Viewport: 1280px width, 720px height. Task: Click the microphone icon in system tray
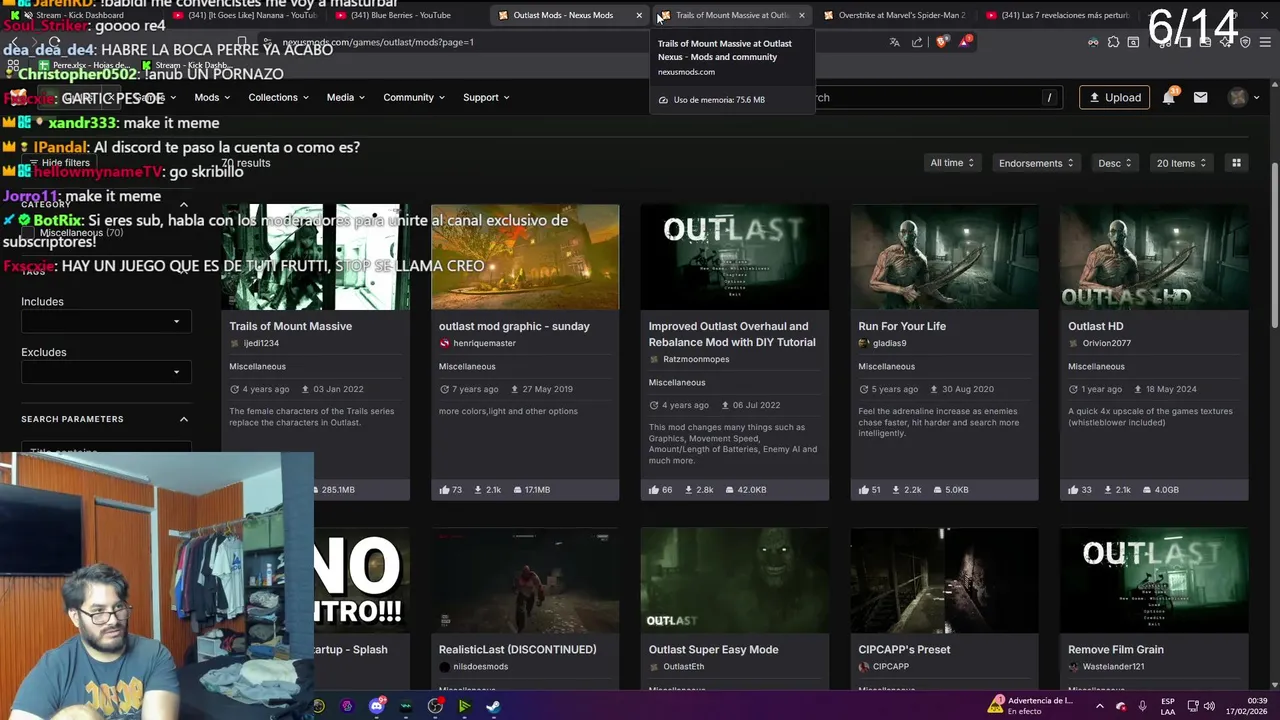1142,706
